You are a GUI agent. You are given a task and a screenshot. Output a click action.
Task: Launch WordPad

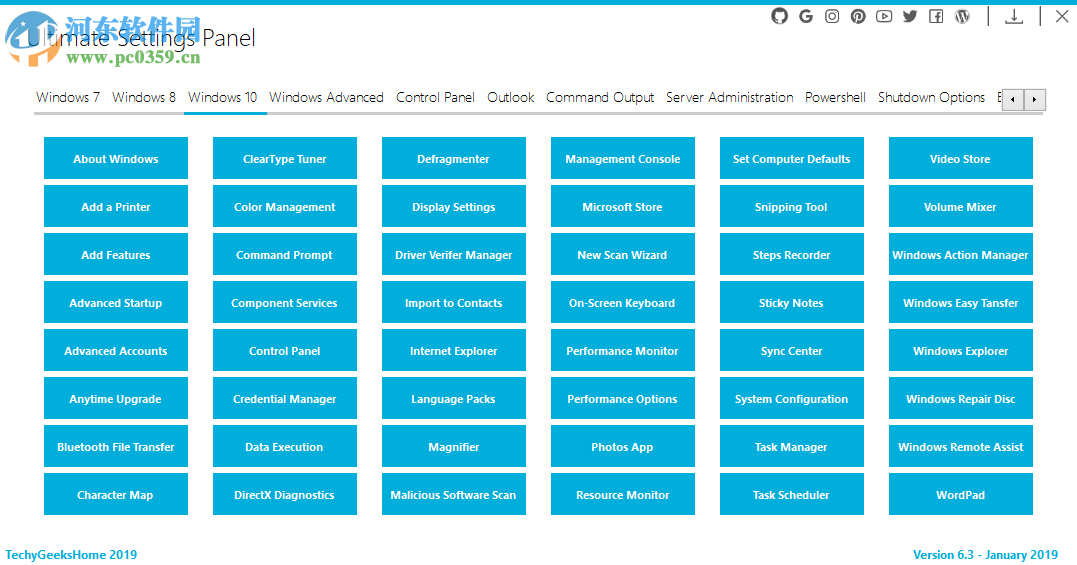(x=960, y=494)
